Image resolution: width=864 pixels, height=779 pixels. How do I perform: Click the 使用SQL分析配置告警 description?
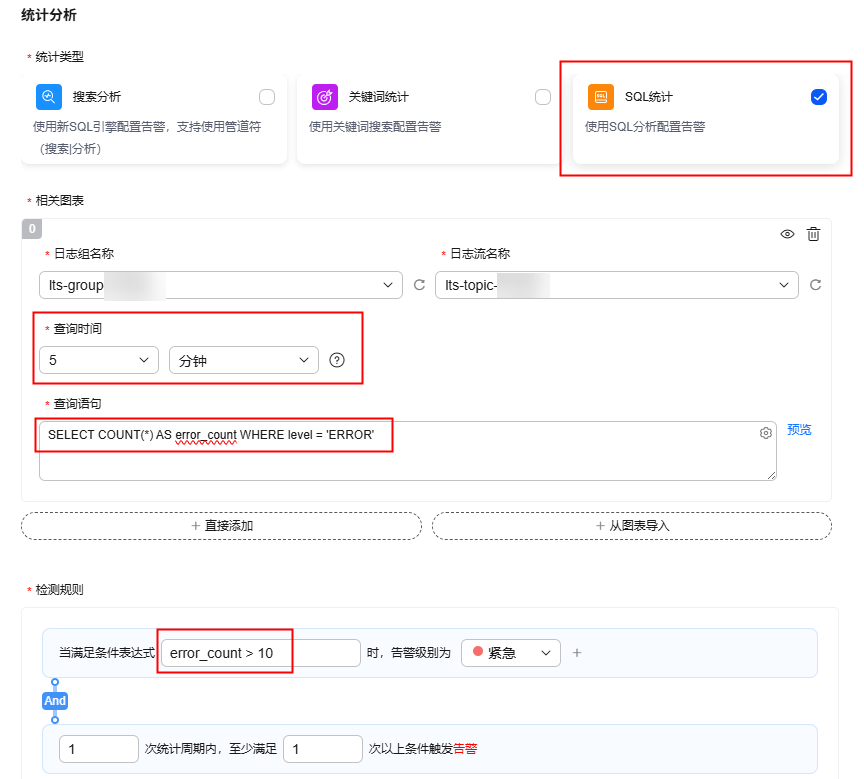tap(645, 127)
